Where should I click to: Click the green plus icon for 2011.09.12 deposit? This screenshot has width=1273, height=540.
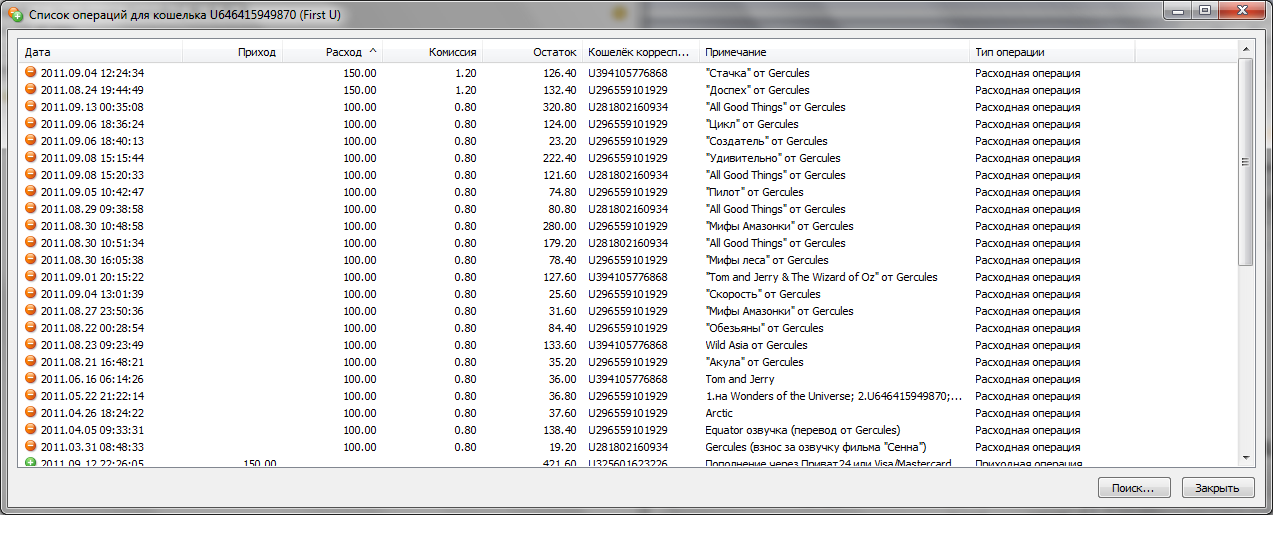[x=30, y=463]
